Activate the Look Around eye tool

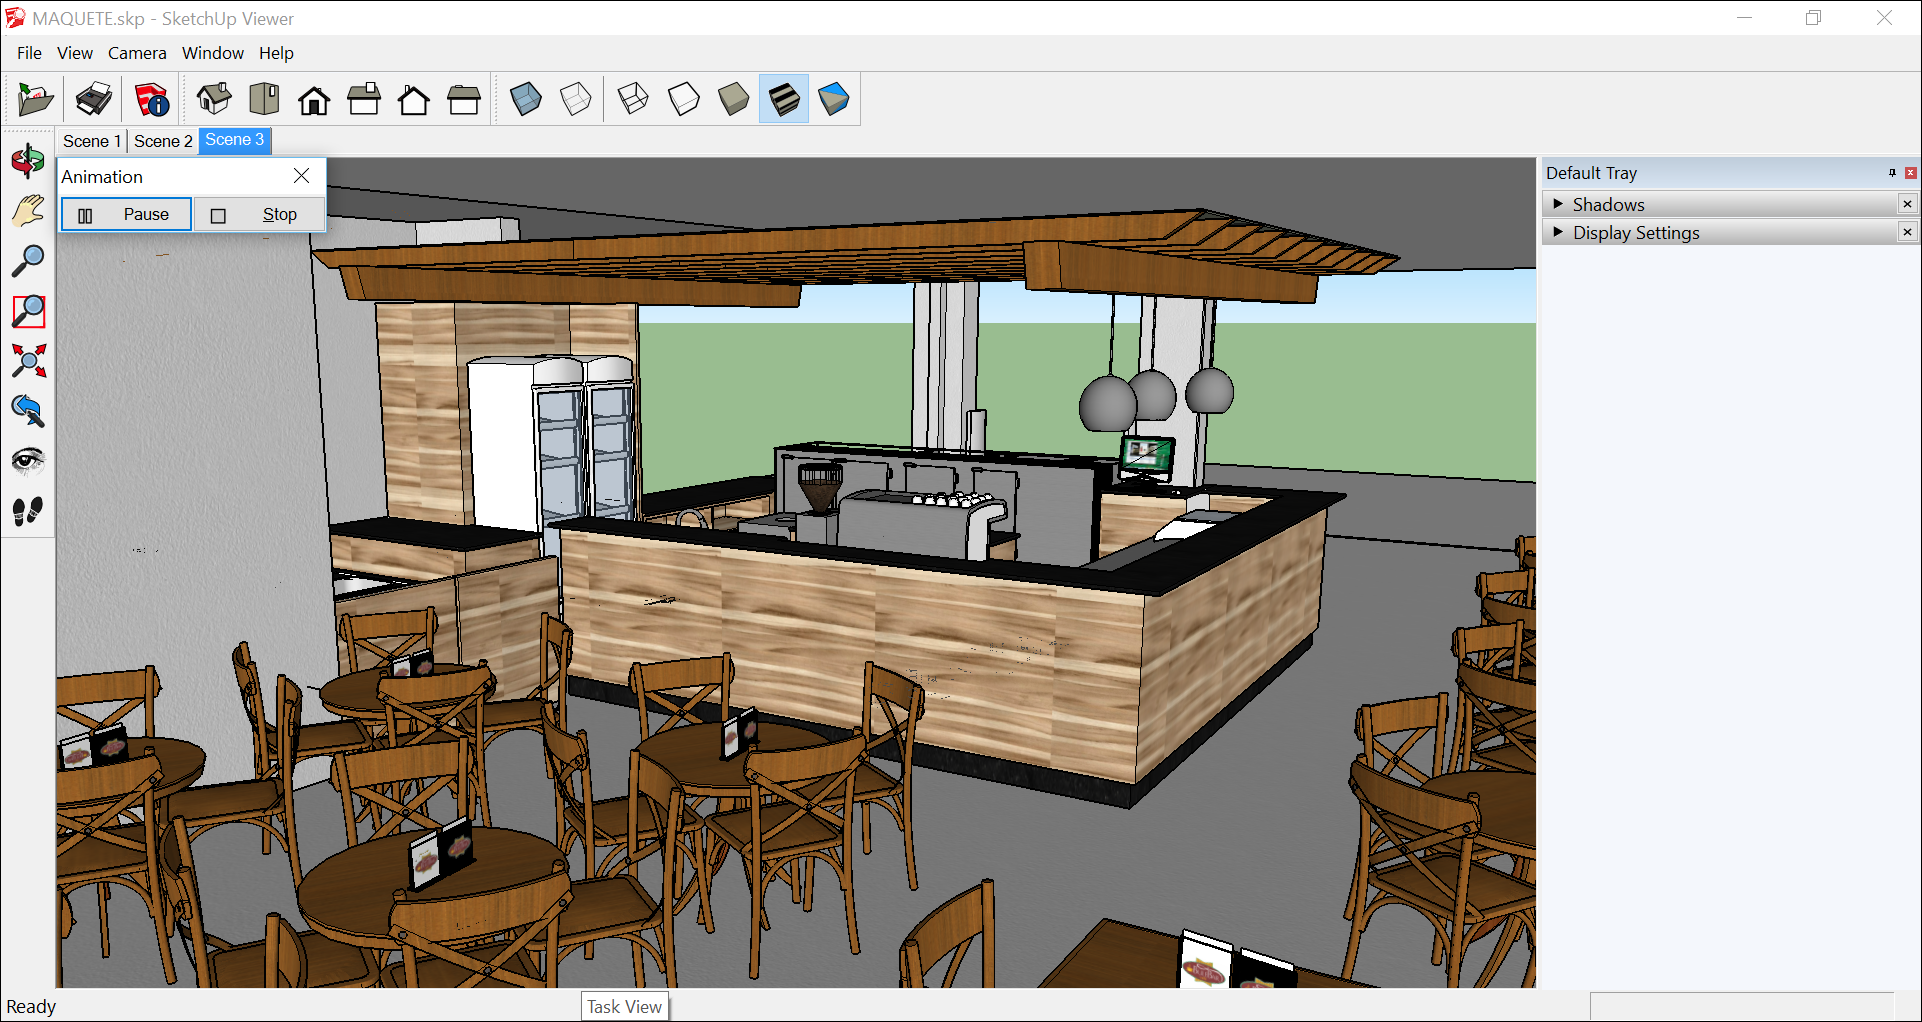pyautogui.click(x=28, y=461)
